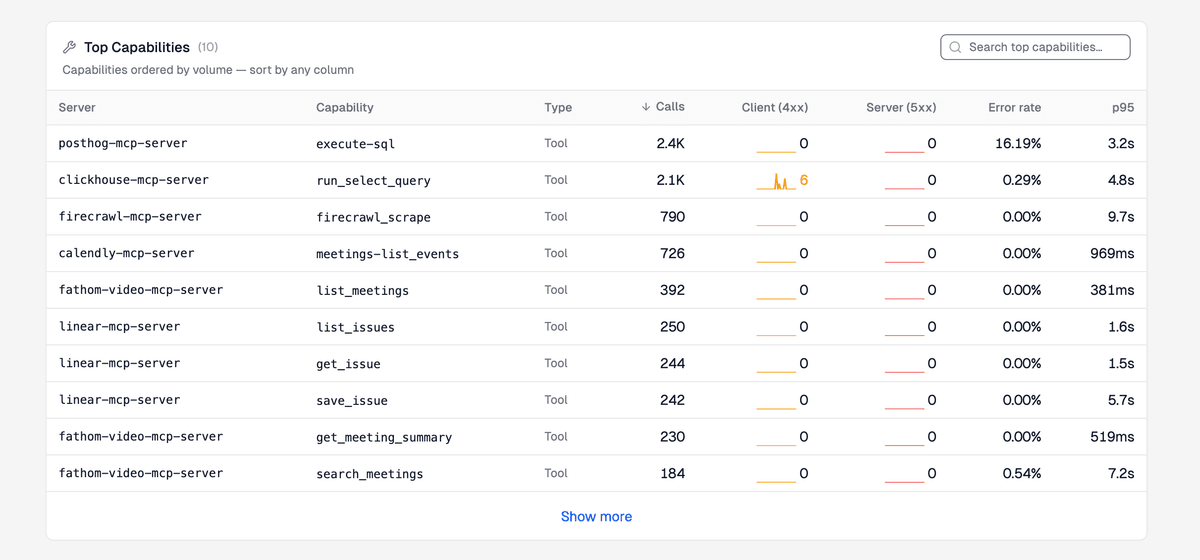The image size is (1200, 560).
Task: Click the 7.2s p95 value
Action: pyautogui.click(x=1121, y=472)
